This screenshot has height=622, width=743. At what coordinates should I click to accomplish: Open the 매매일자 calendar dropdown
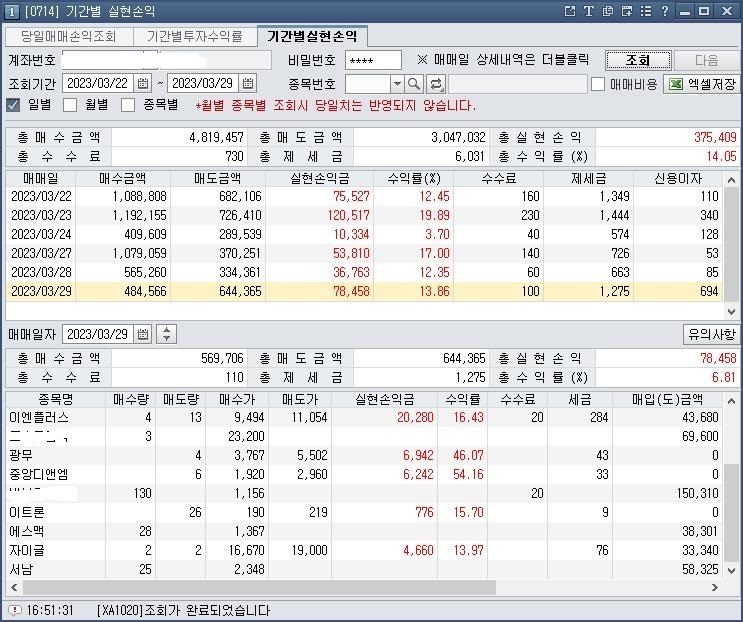pyautogui.click(x=143, y=334)
